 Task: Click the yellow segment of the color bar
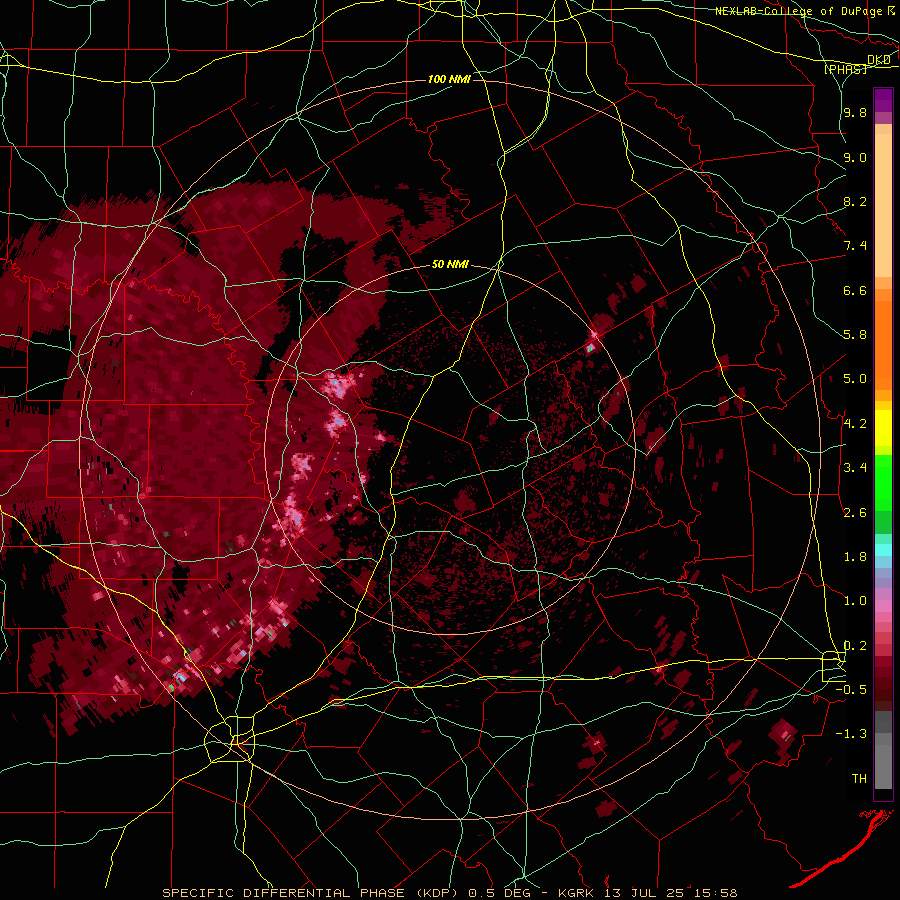coord(883,428)
